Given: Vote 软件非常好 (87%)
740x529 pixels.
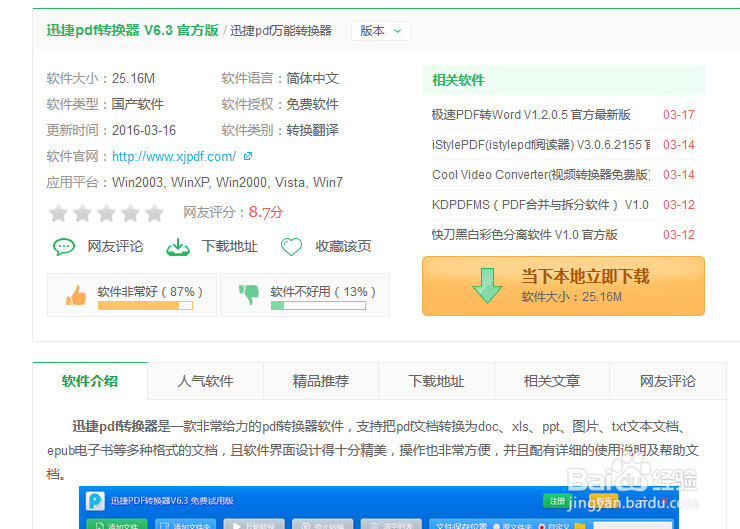Looking at the screenshot, I should (132, 295).
